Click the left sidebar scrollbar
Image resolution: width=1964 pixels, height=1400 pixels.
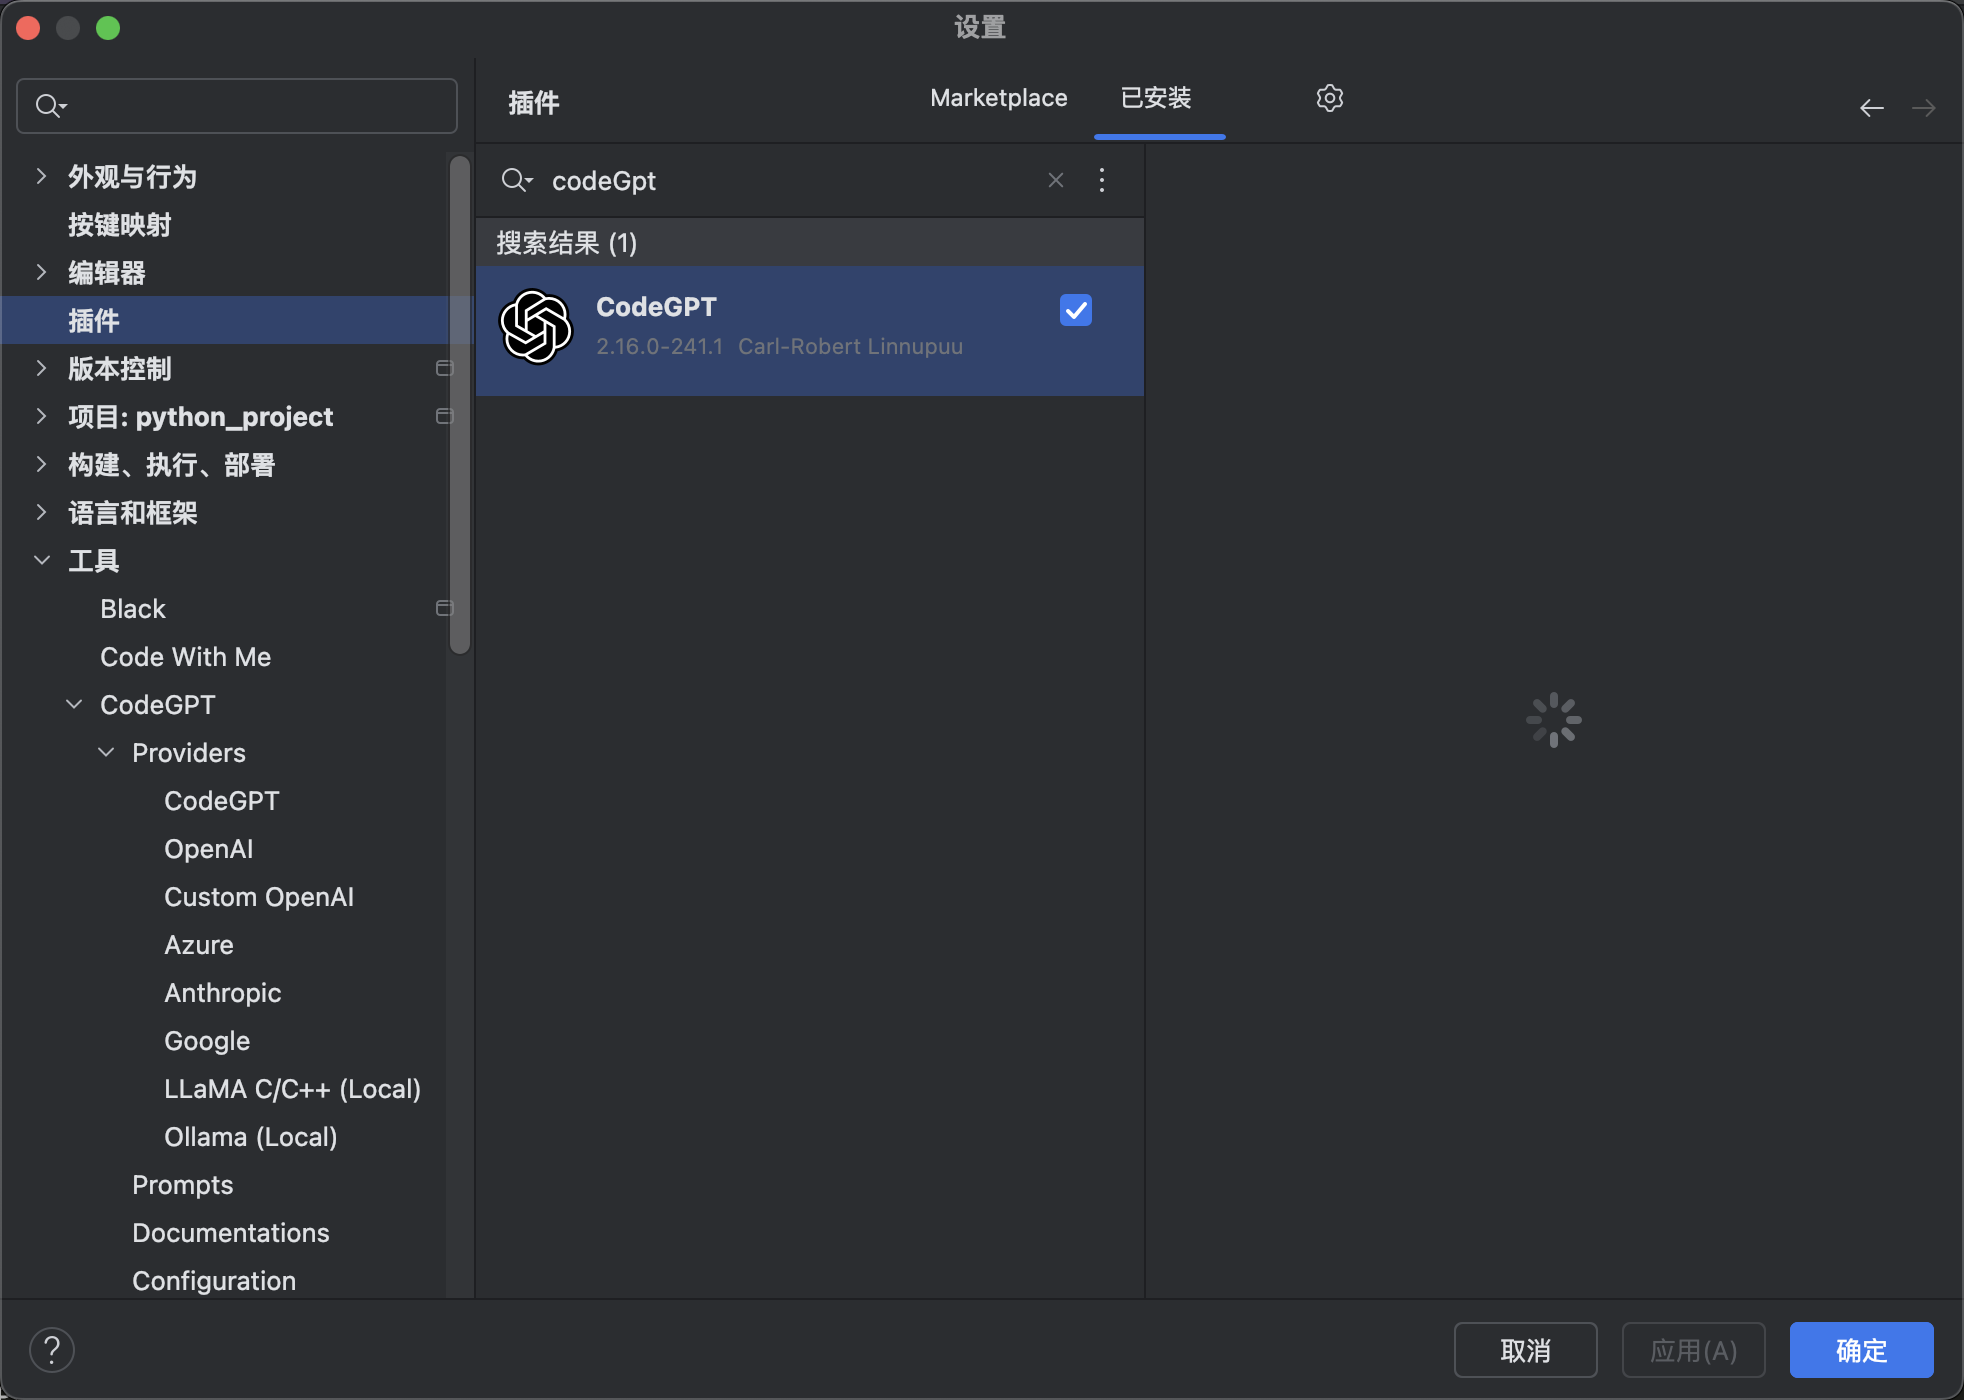coord(459,400)
